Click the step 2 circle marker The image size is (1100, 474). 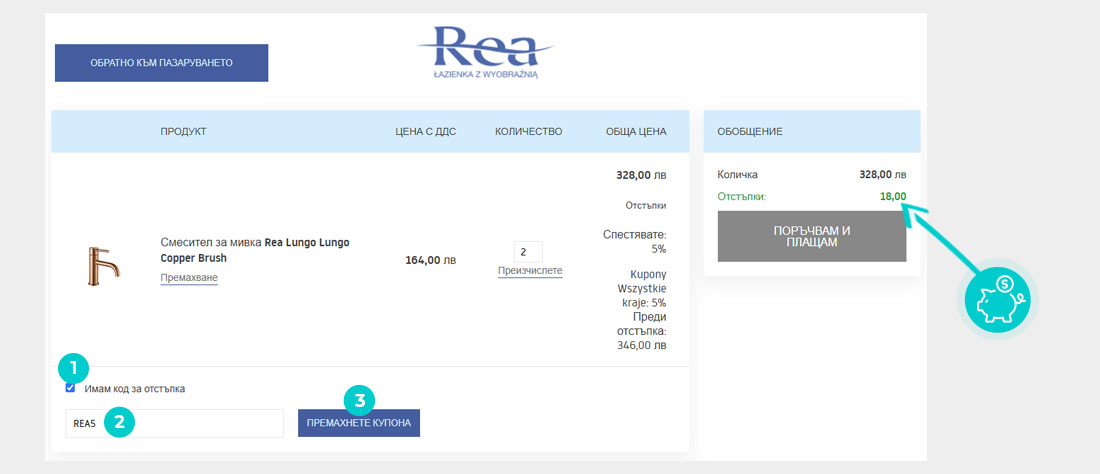pos(119,422)
